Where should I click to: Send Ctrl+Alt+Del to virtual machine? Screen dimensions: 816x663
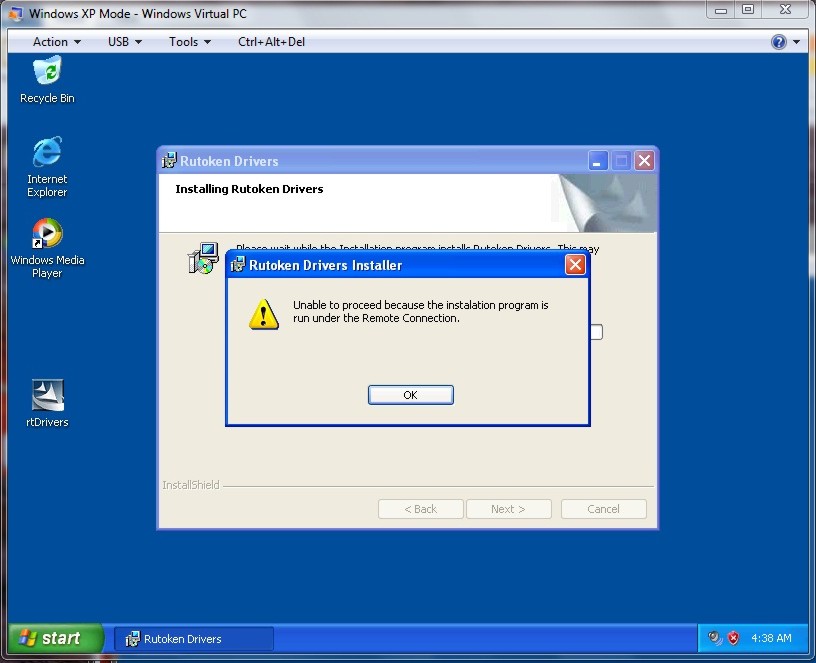click(271, 42)
